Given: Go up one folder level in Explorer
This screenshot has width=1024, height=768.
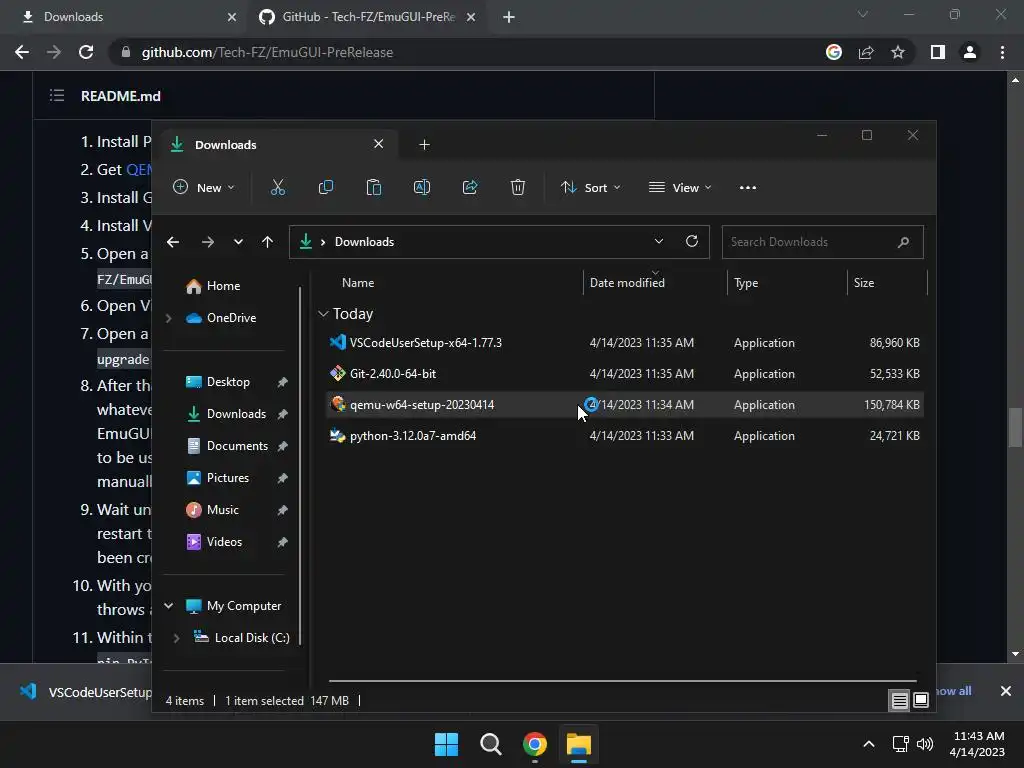Looking at the screenshot, I should click(267, 242).
